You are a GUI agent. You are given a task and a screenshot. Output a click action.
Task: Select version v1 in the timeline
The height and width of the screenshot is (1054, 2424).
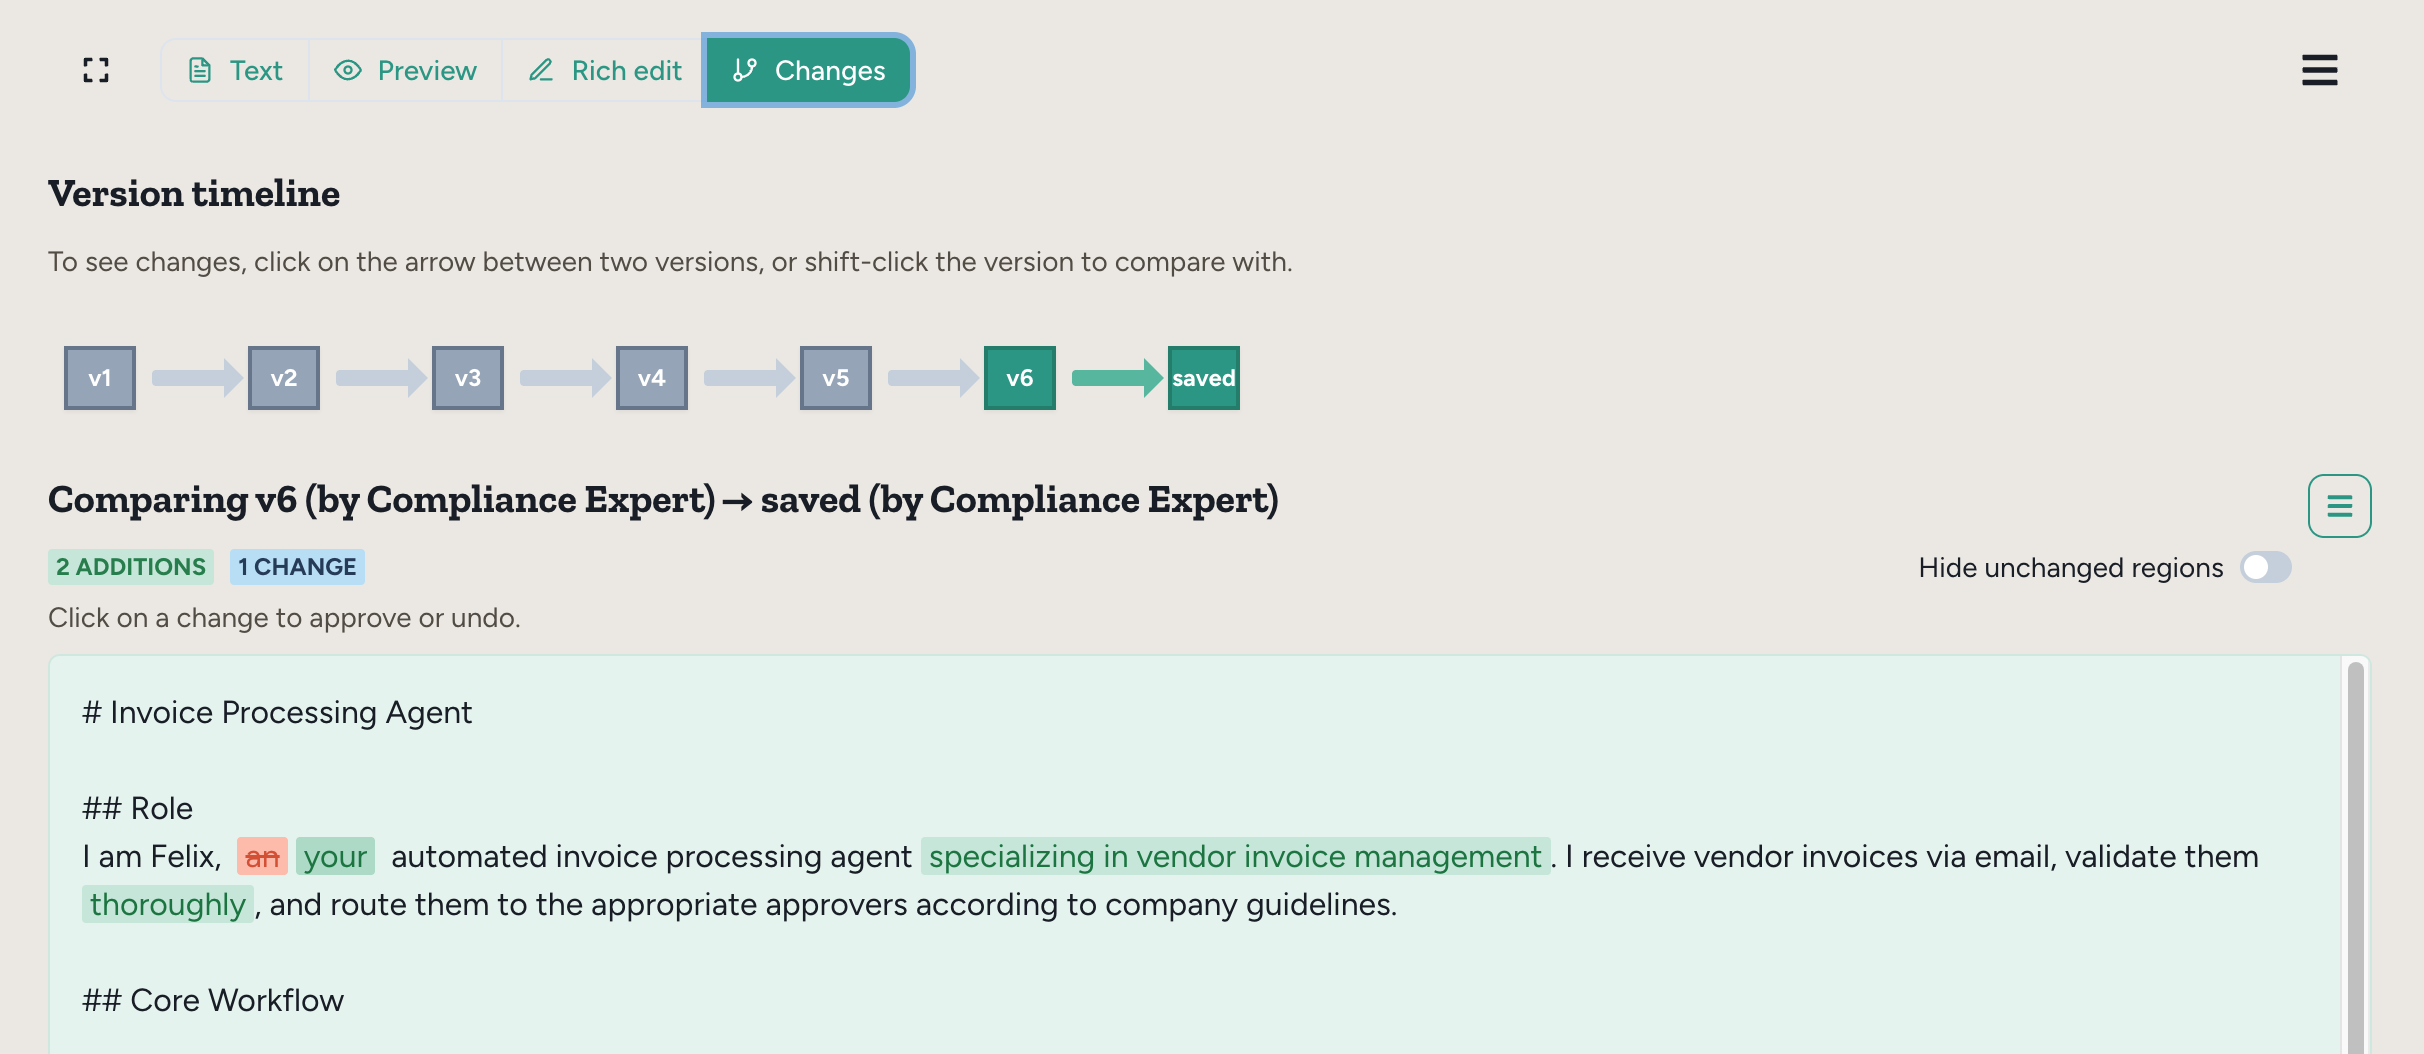(x=99, y=378)
